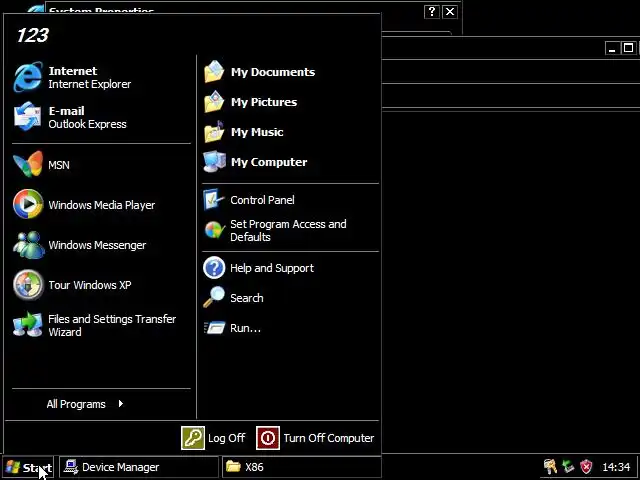Click the My Pictures label
Viewport: 640px width, 480px height.
pos(264,102)
